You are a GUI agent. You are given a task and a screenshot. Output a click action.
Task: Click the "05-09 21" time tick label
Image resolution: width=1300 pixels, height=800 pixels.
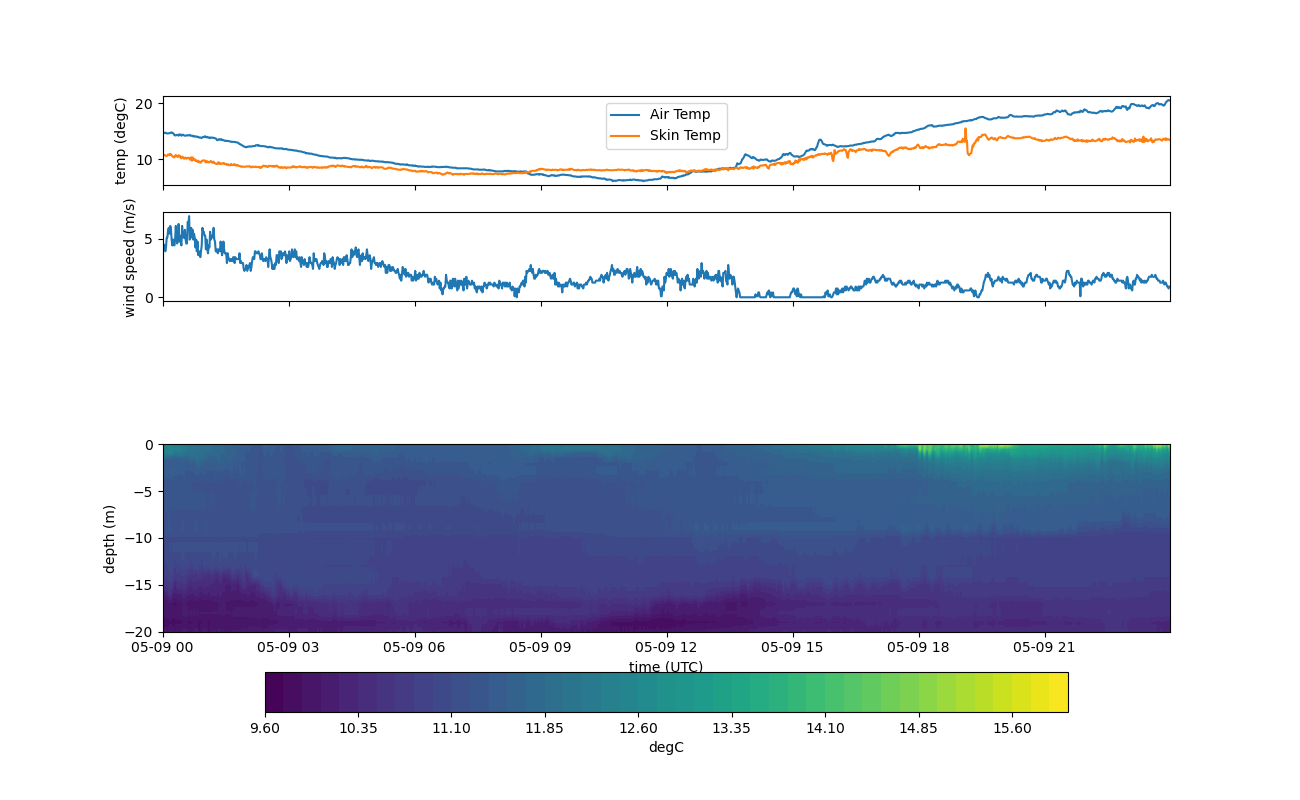(x=1045, y=647)
